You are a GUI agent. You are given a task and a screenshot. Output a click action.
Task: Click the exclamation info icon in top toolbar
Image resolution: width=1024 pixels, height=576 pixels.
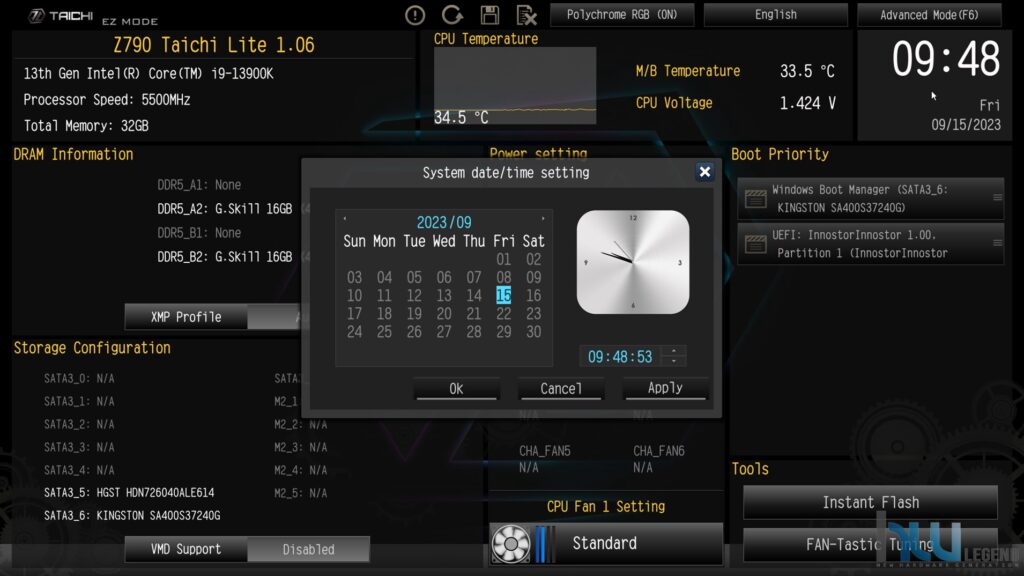[415, 15]
